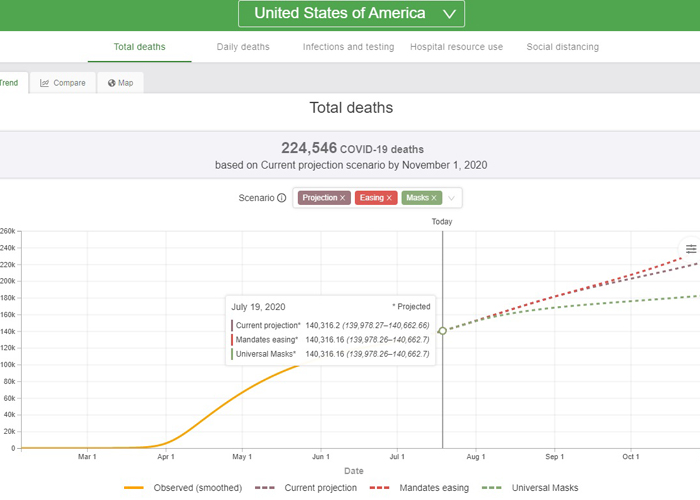
Task: Remove the Masks scenario tag
Action: [434, 198]
